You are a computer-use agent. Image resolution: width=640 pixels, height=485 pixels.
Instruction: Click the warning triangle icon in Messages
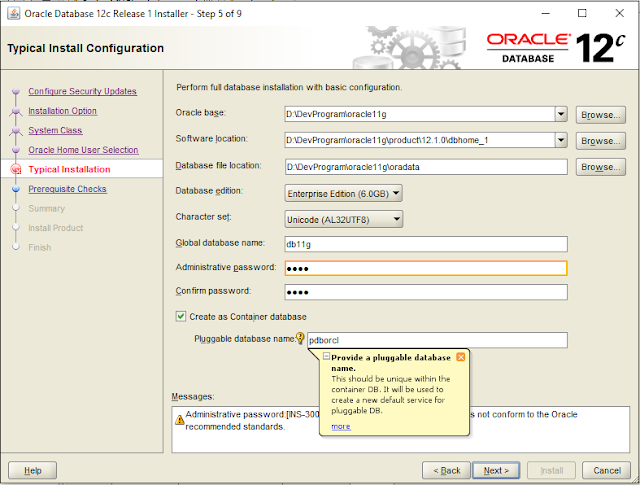tap(180, 420)
